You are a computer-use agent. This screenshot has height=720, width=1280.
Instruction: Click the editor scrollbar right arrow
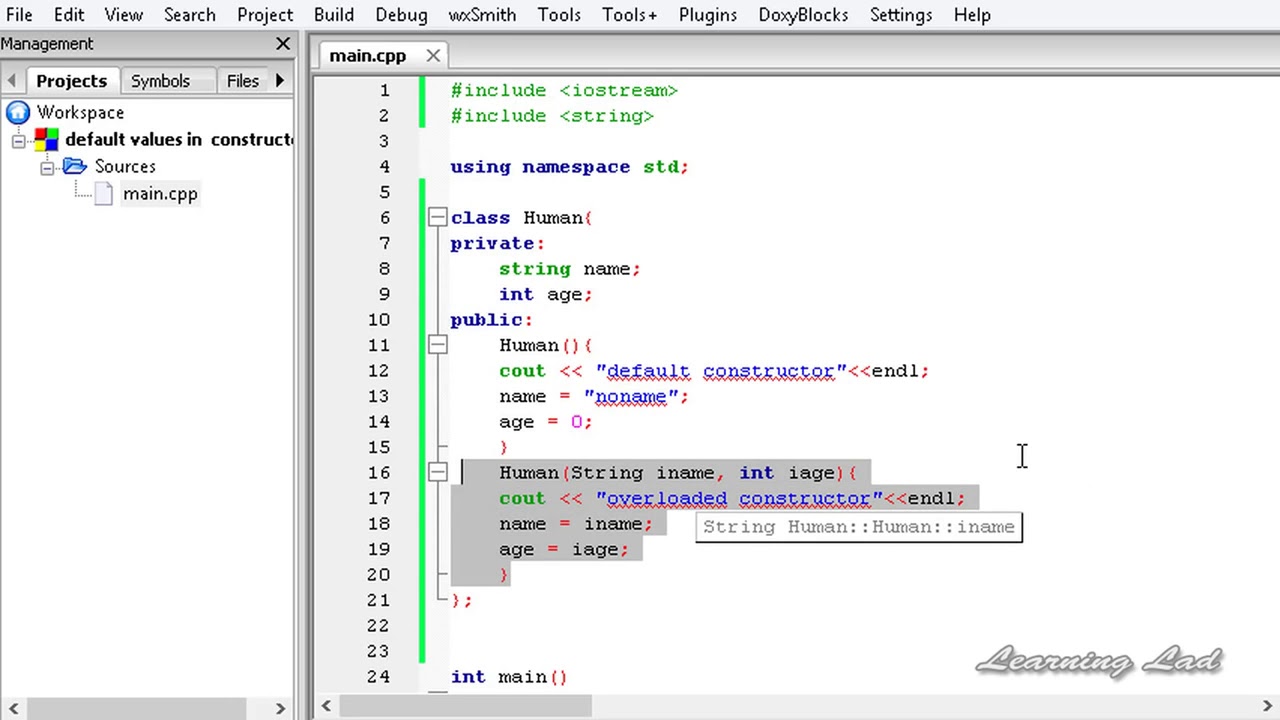(1266, 707)
